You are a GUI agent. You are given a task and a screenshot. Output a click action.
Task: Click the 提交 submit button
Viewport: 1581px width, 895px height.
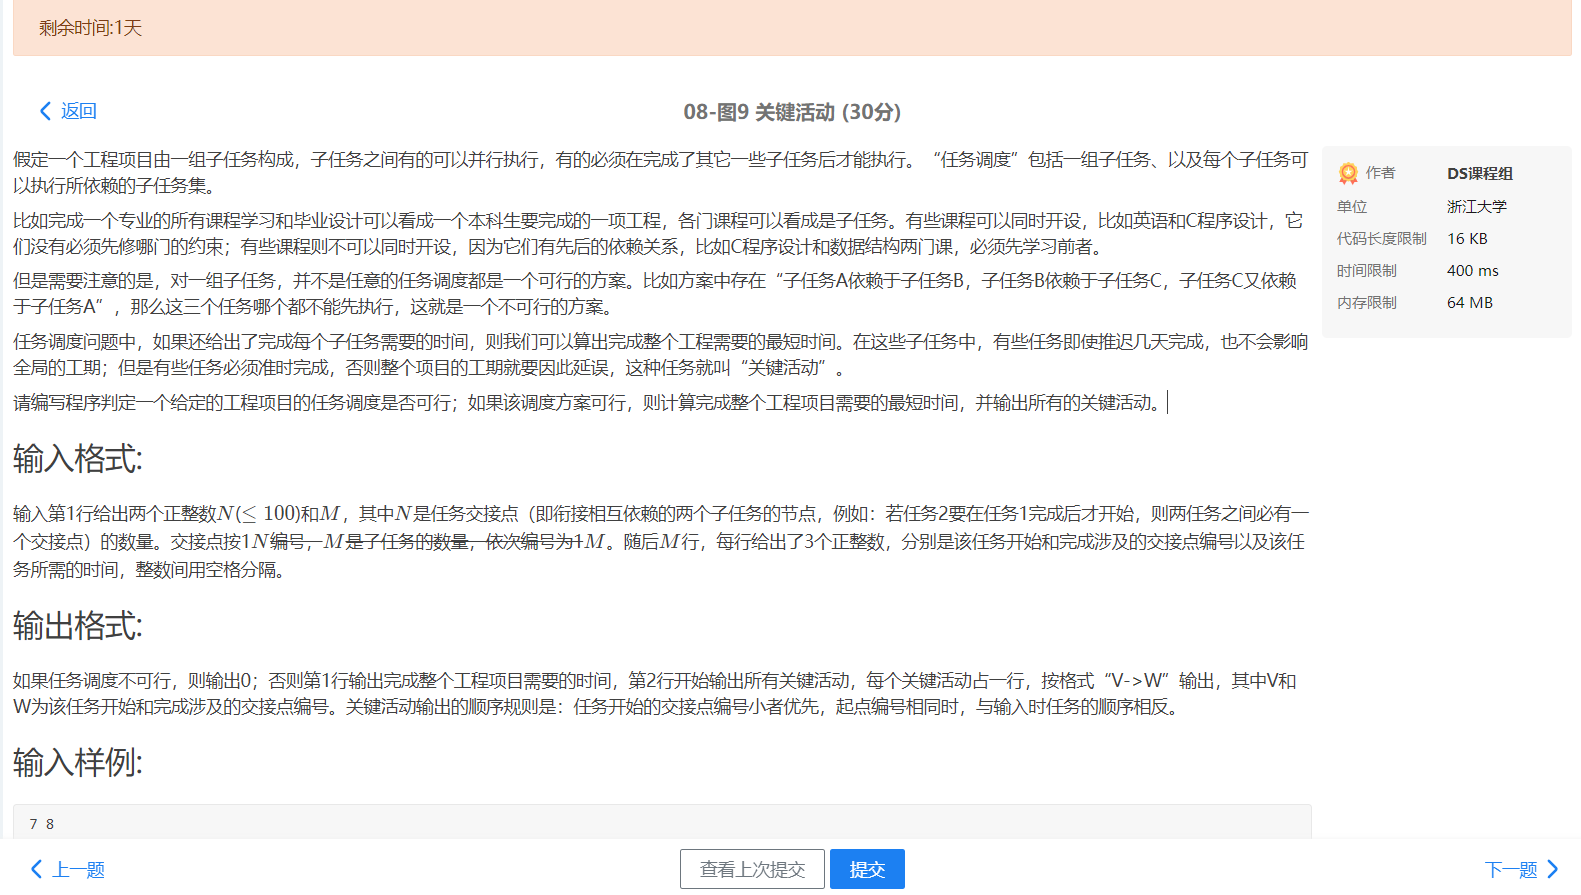(x=867, y=869)
